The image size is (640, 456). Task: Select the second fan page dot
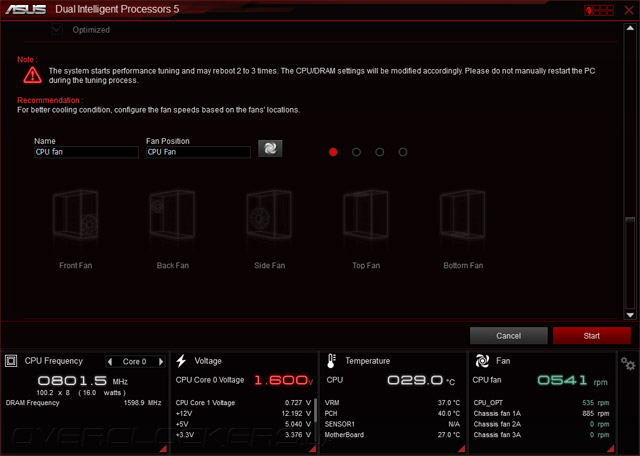coord(356,152)
